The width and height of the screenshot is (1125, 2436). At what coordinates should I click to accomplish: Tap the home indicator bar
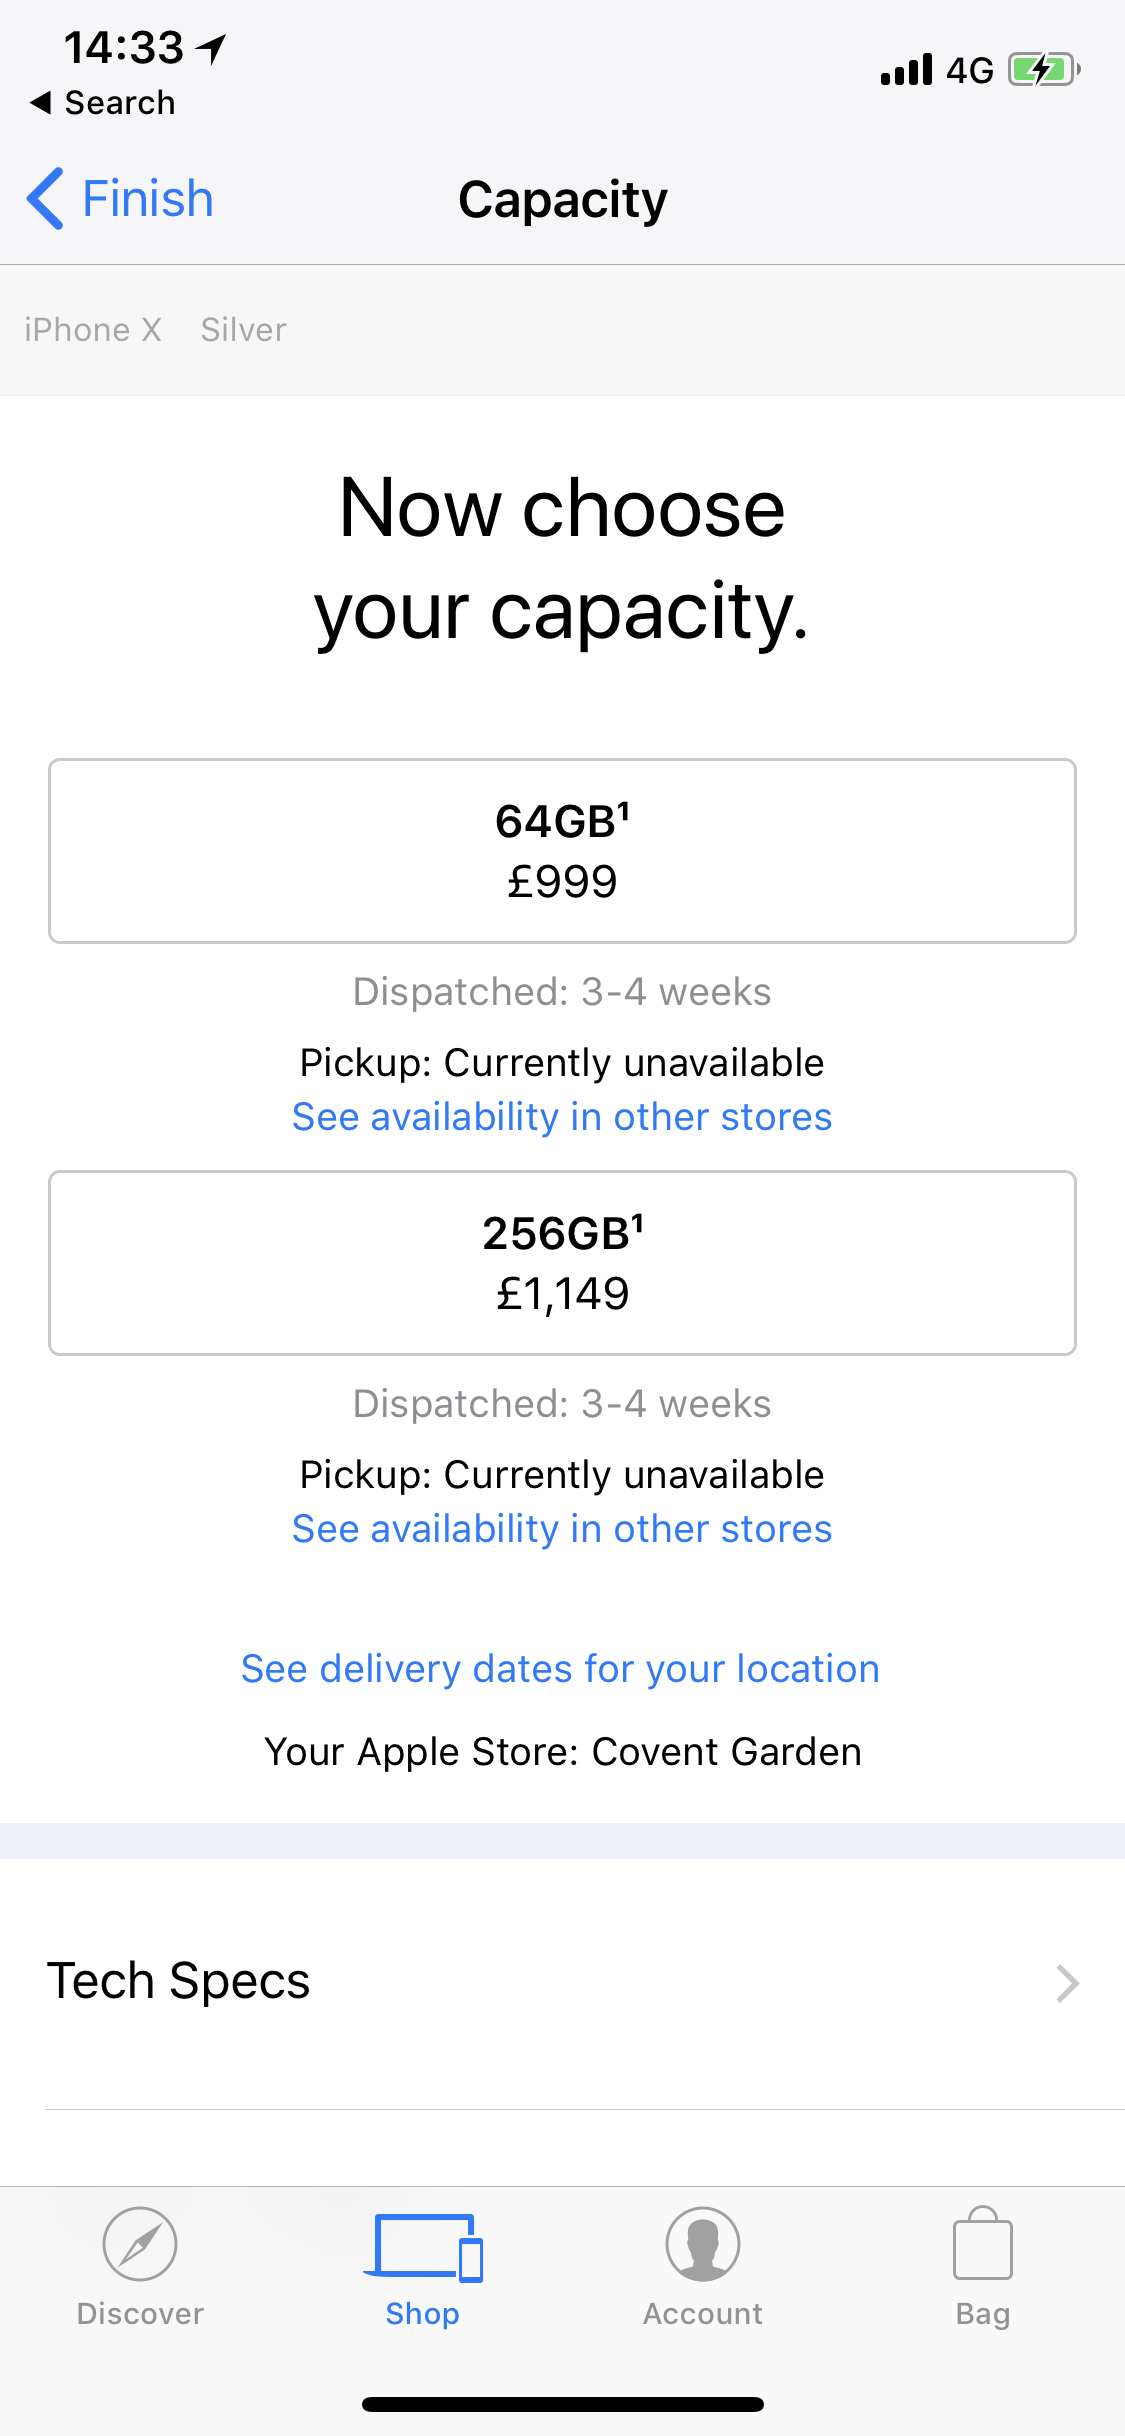pos(562,2404)
